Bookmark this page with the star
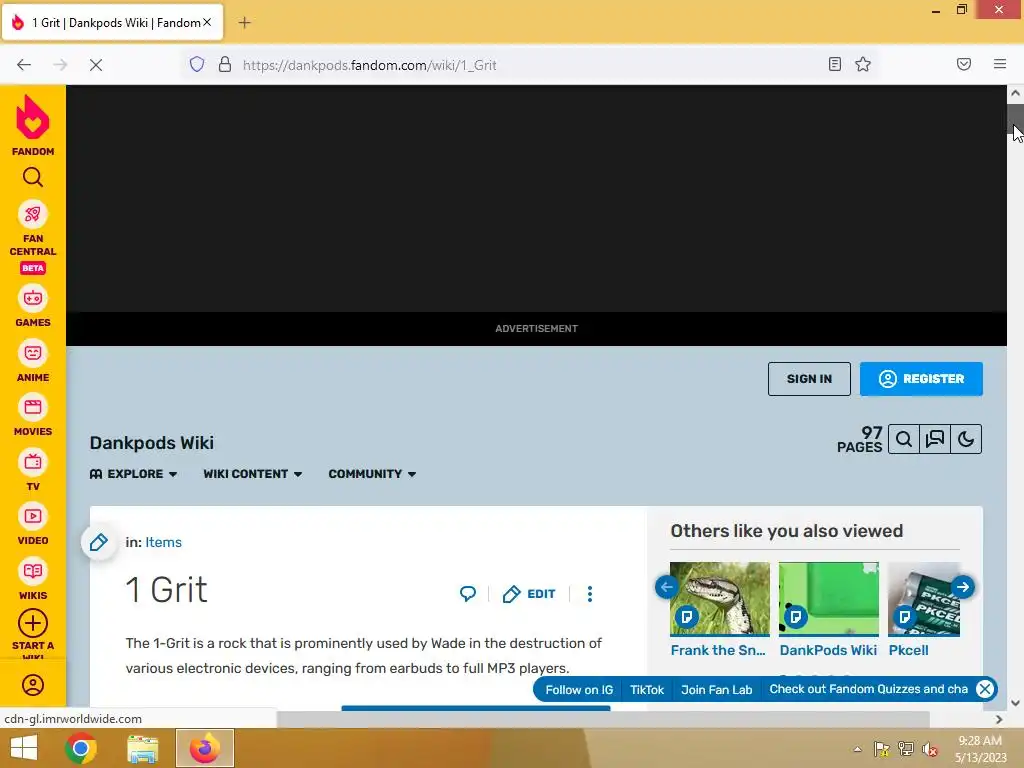1024x768 pixels. [x=863, y=64]
